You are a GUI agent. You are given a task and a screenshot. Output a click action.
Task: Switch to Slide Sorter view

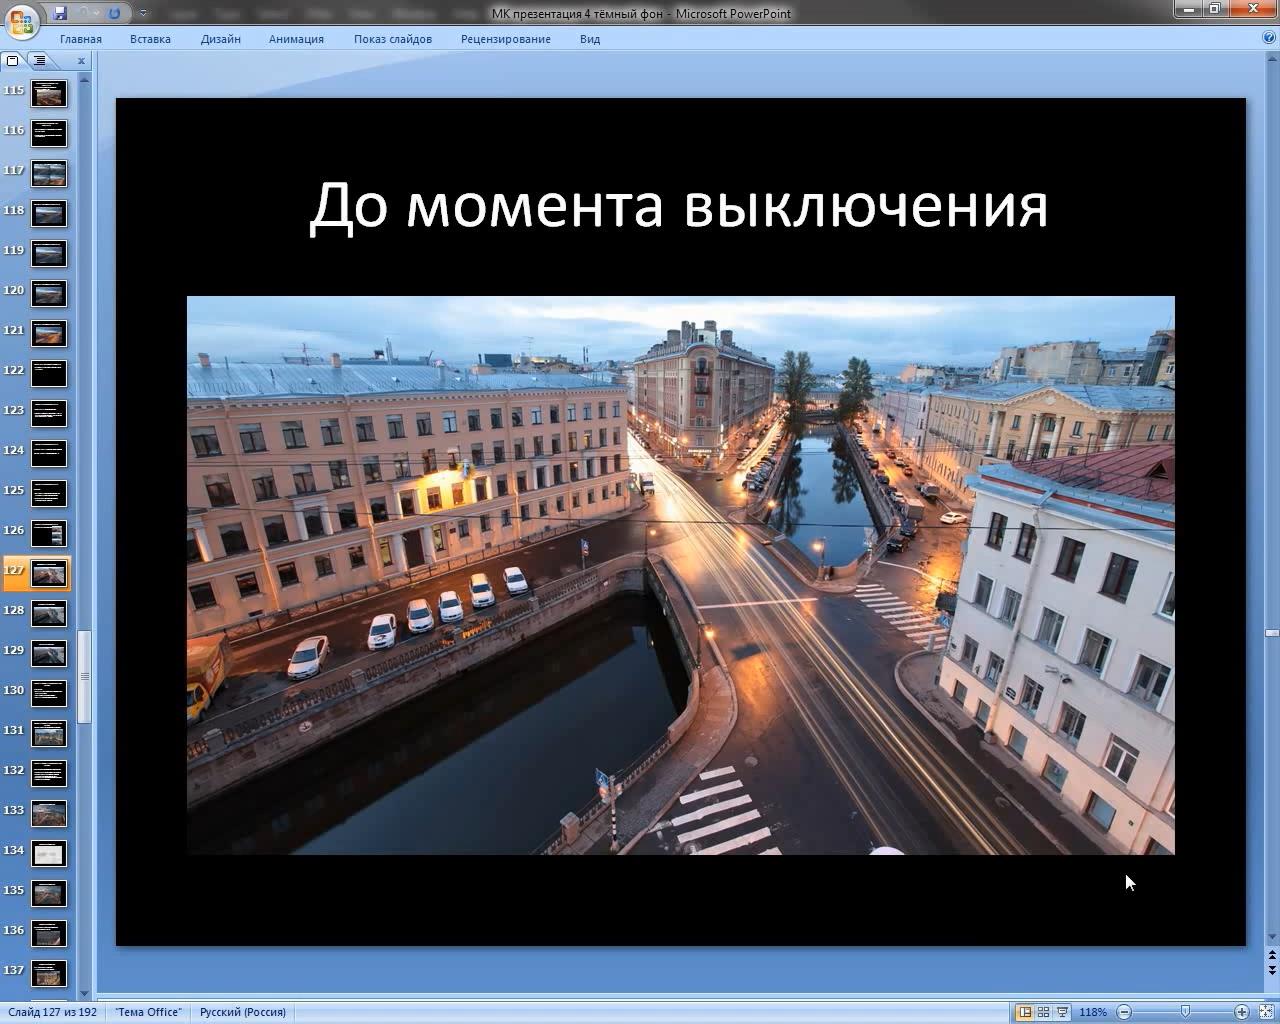(1044, 1012)
